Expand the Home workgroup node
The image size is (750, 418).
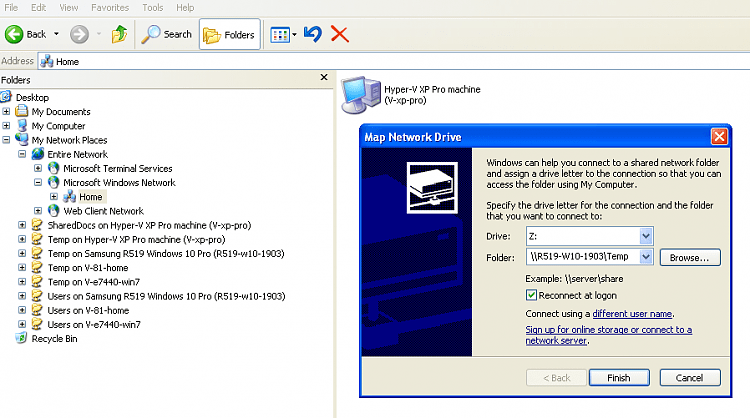(x=54, y=197)
